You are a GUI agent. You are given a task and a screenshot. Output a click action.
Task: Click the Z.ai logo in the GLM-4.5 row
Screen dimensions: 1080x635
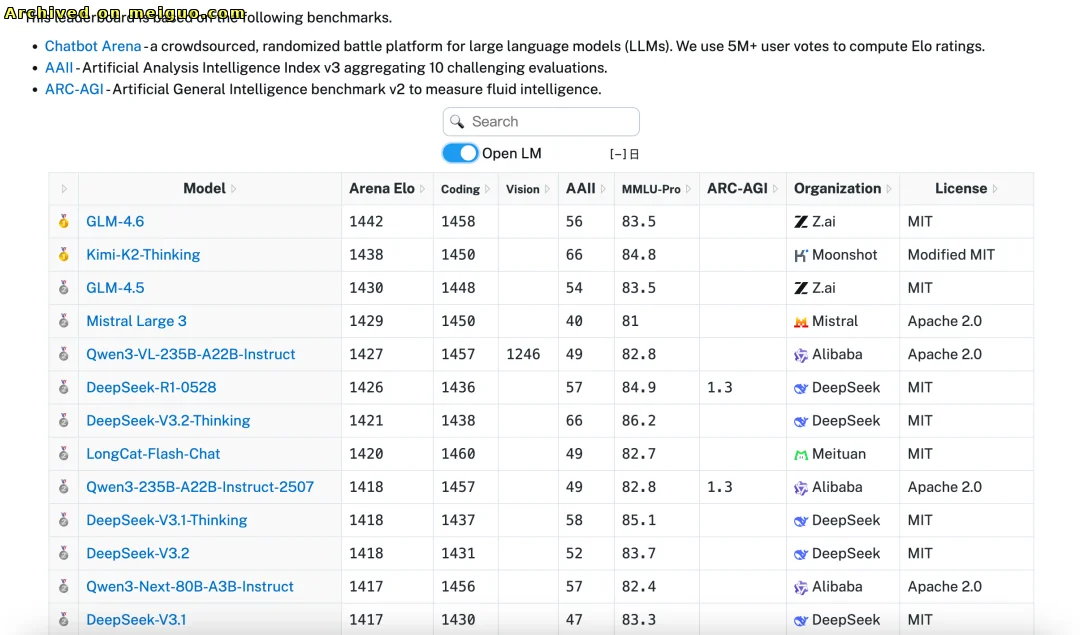click(801, 288)
